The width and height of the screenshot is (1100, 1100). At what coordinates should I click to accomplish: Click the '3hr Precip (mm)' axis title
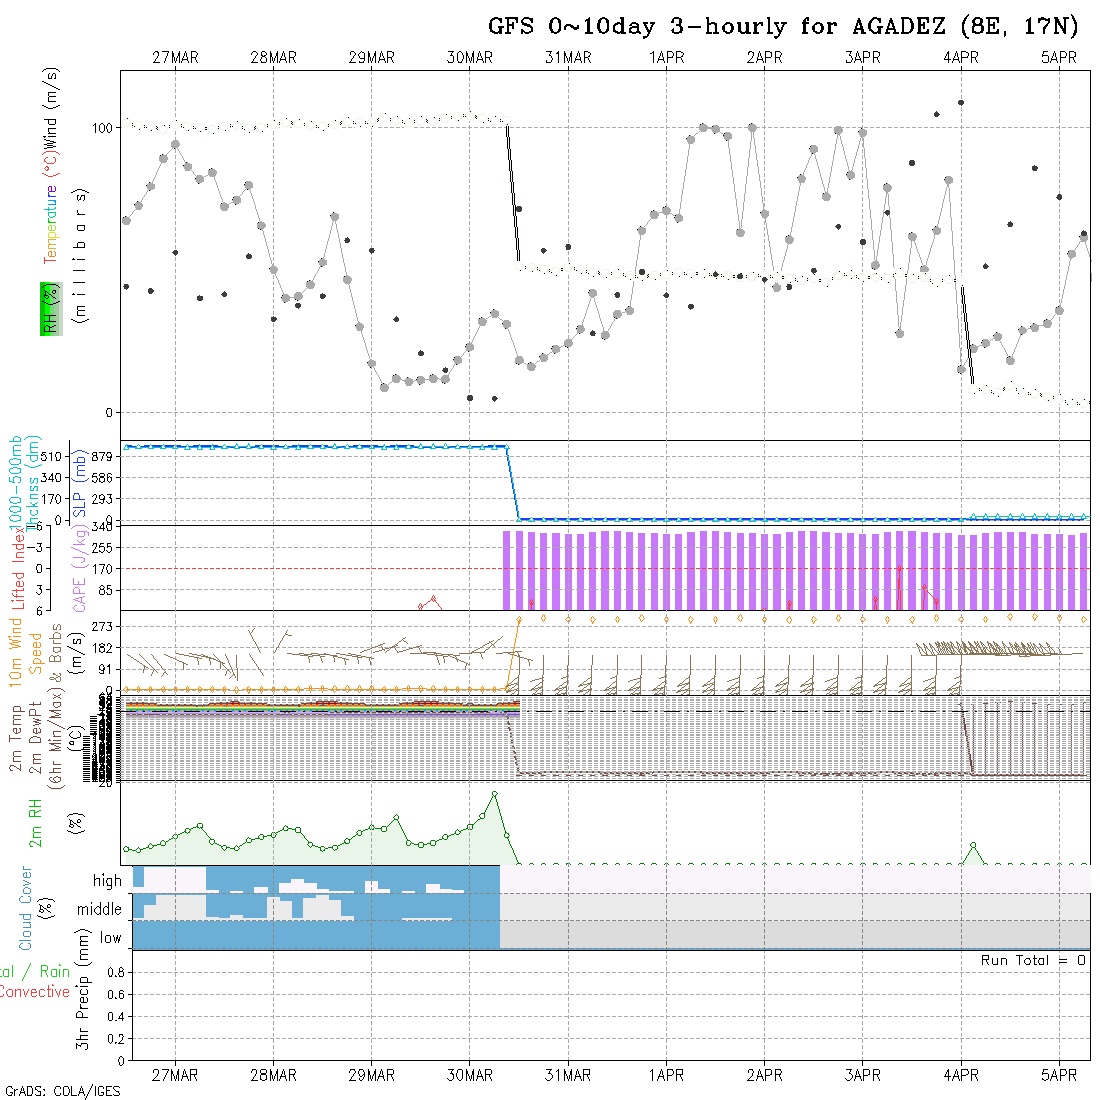coord(84,1005)
